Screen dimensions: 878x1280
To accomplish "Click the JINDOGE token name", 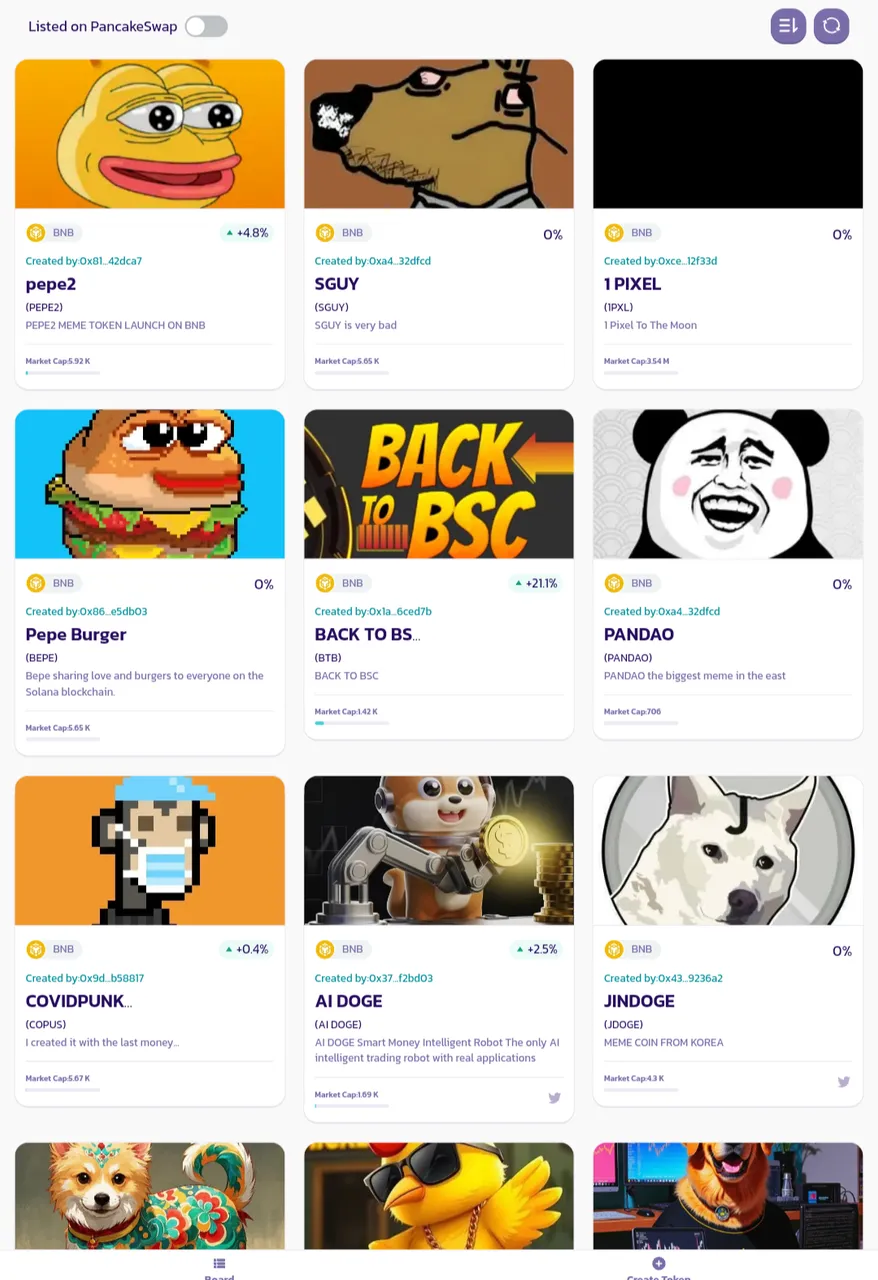I will 639,1001.
